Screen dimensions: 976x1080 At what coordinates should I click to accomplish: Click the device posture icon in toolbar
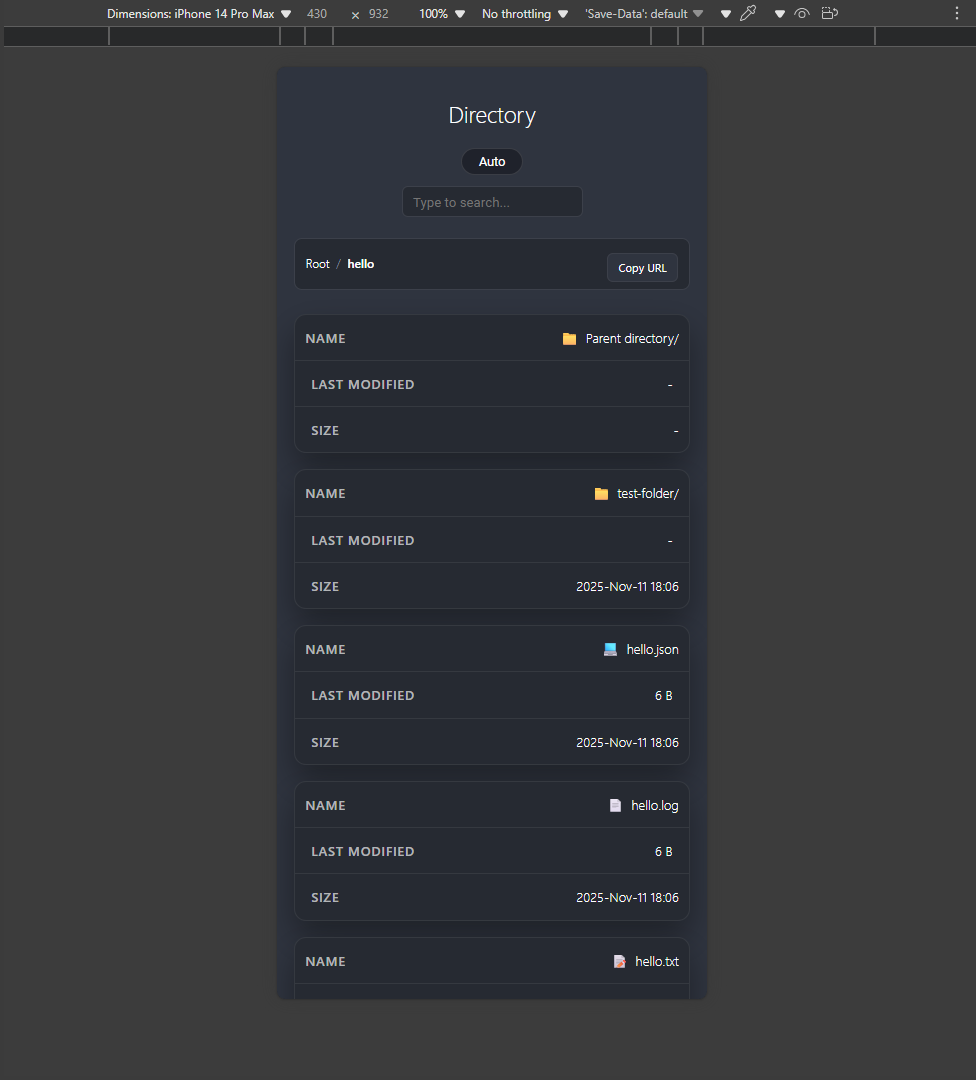(829, 14)
